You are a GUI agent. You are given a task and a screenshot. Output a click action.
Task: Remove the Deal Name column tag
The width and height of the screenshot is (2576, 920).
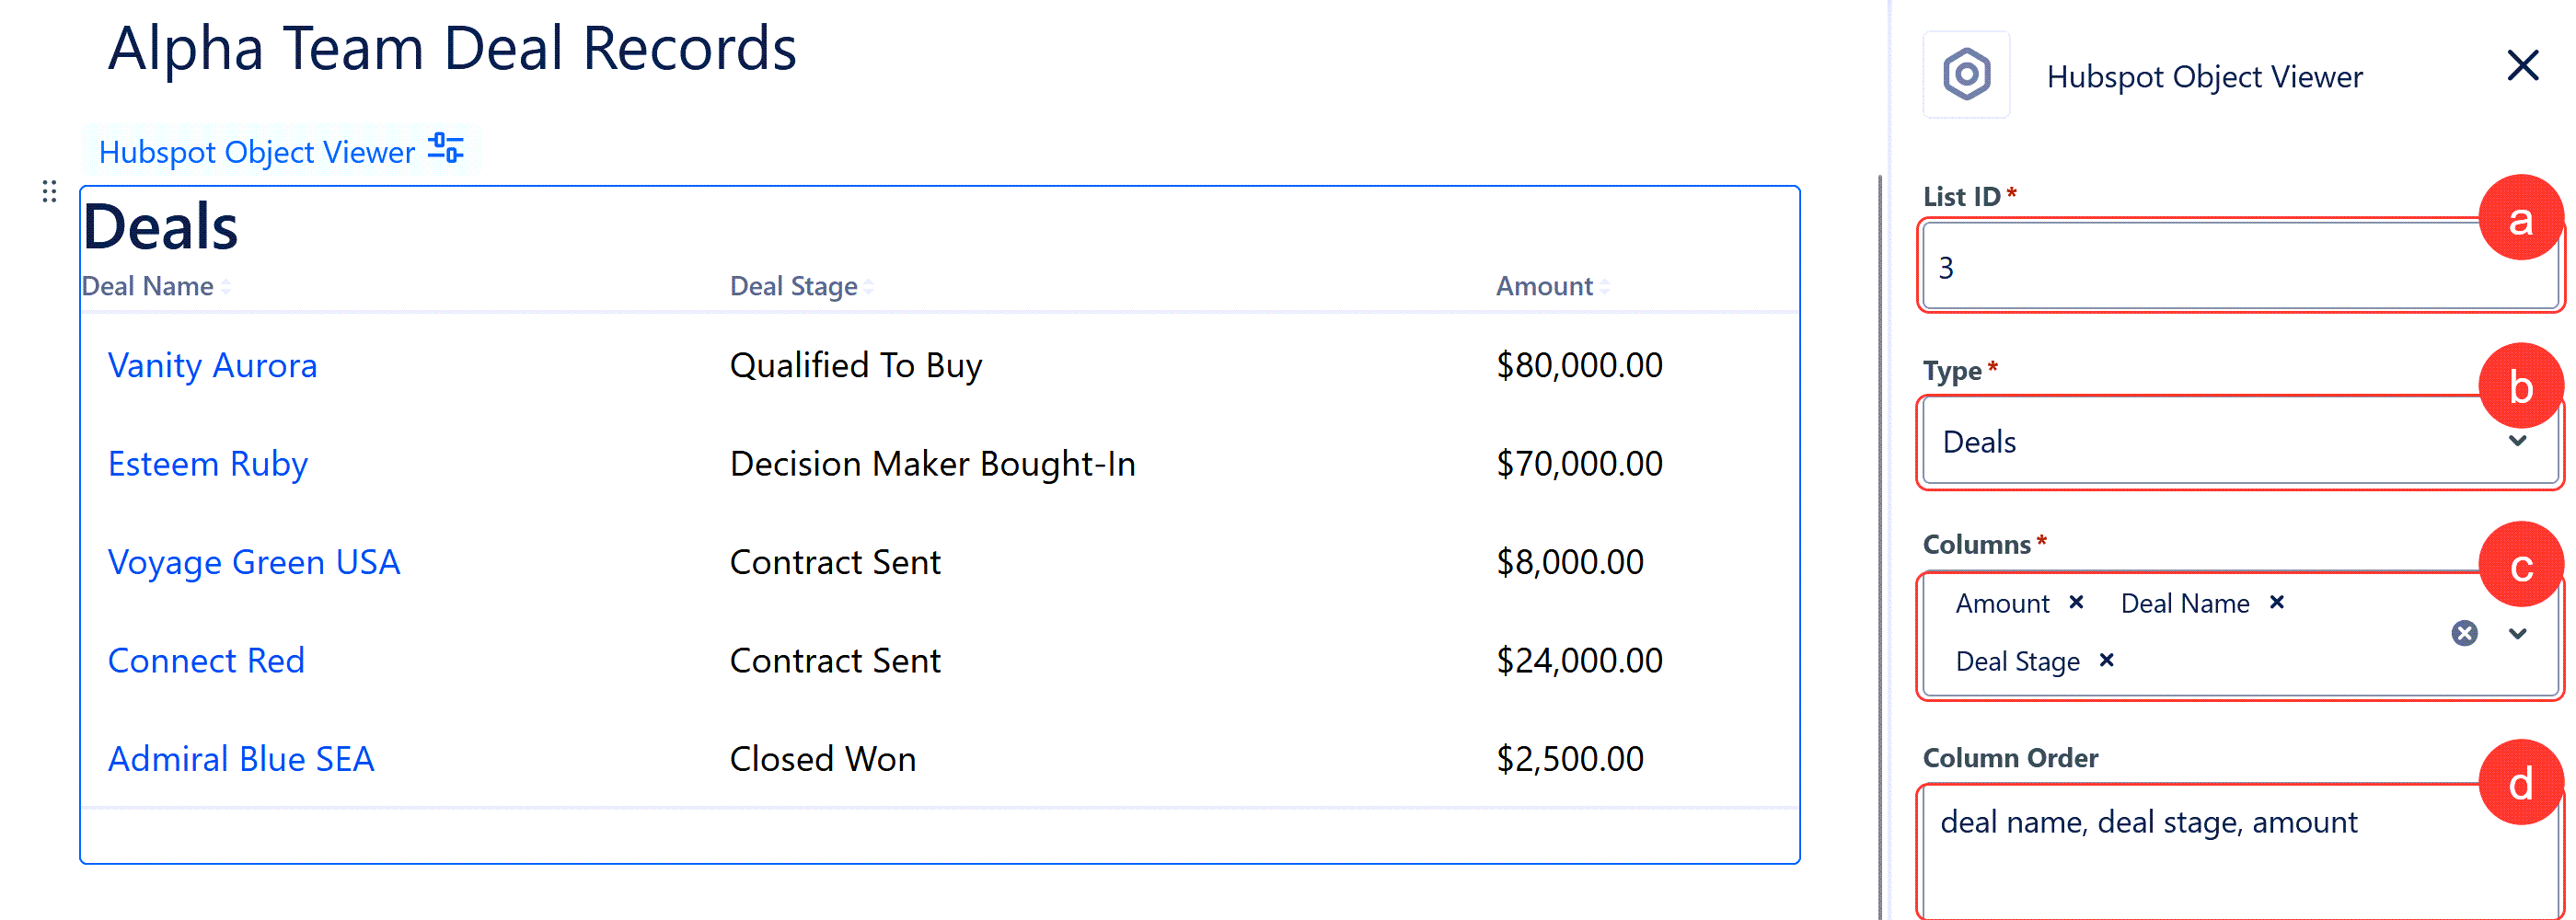coord(2277,602)
